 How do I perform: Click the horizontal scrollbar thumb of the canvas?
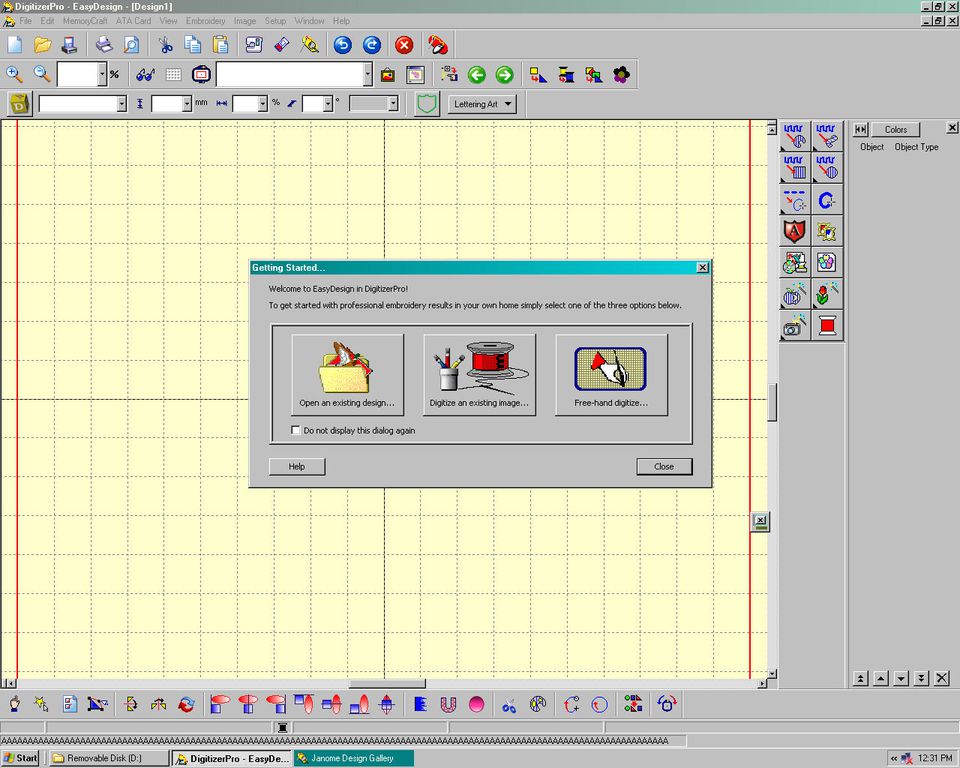coord(387,683)
